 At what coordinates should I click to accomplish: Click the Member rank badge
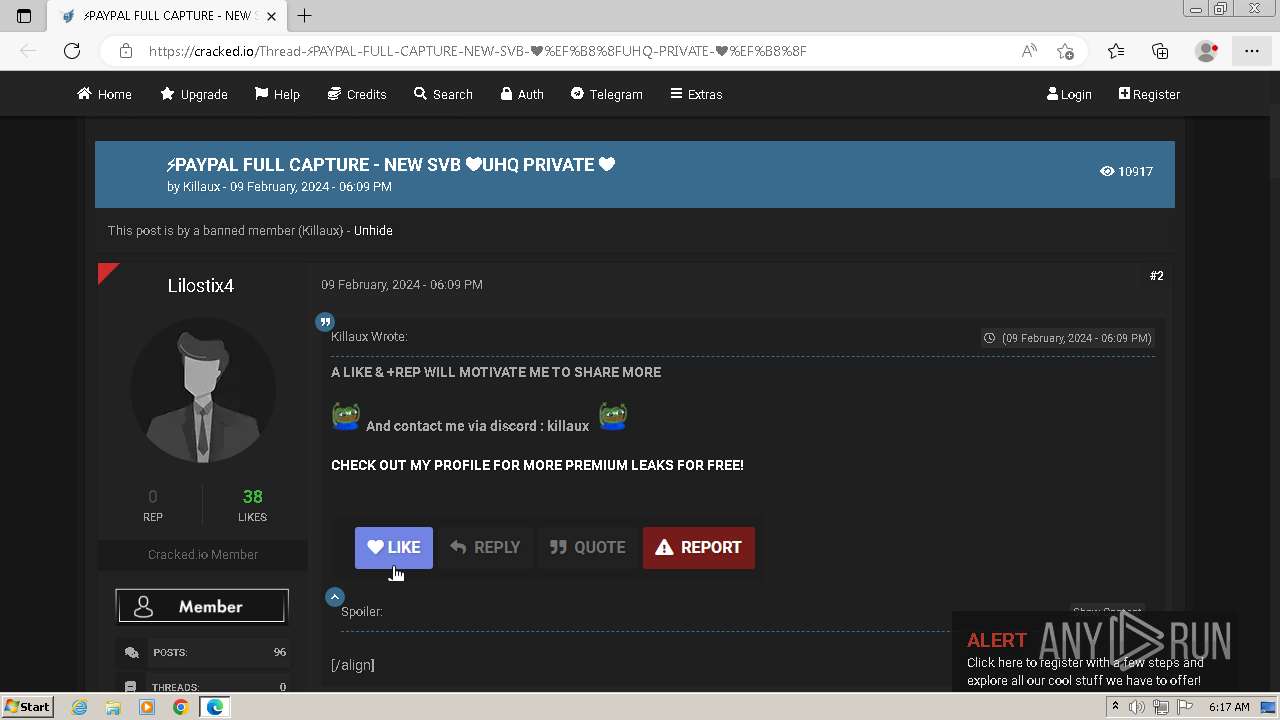202,607
